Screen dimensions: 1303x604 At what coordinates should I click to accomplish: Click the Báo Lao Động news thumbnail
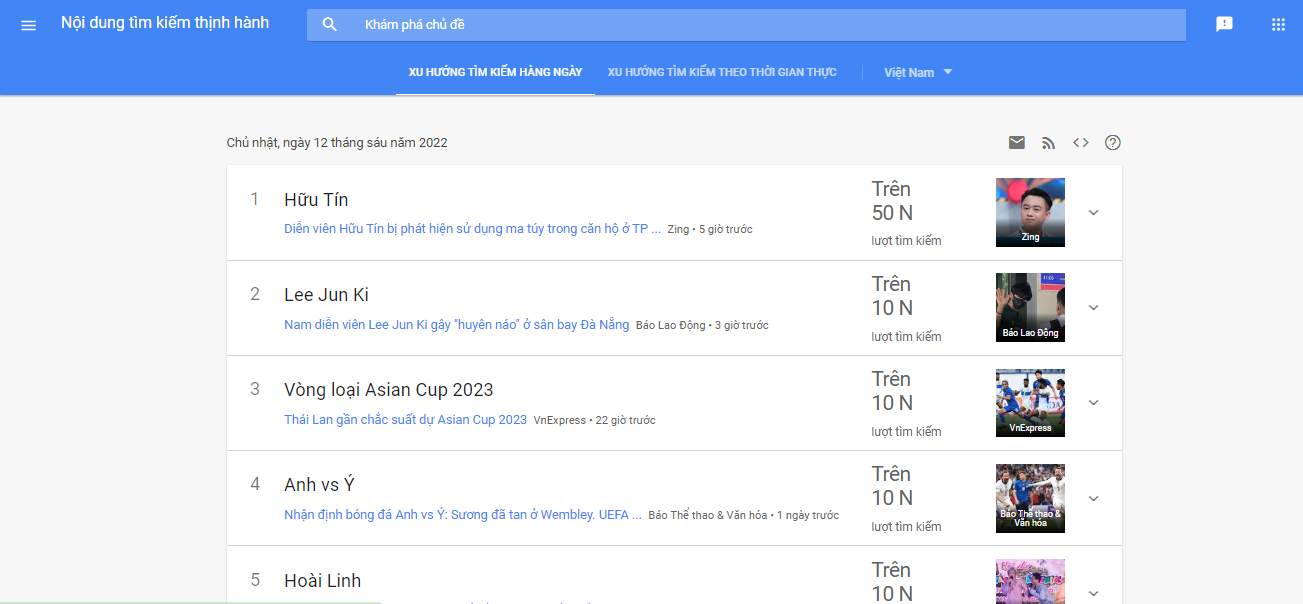(x=1029, y=307)
